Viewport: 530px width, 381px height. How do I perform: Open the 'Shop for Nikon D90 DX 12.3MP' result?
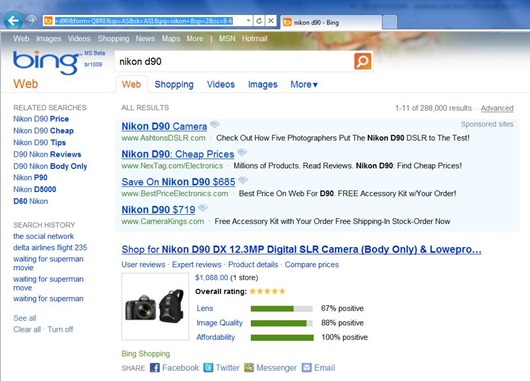point(301,249)
